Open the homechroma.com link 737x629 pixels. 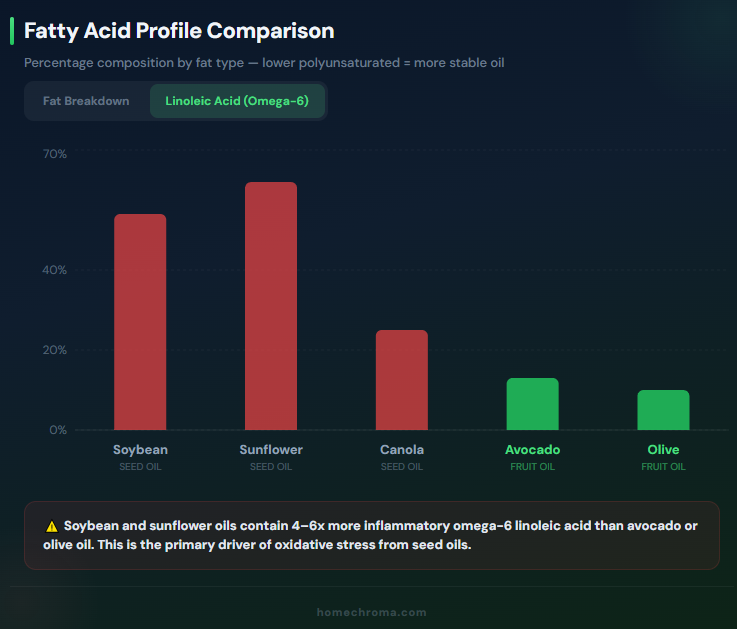coord(371,612)
